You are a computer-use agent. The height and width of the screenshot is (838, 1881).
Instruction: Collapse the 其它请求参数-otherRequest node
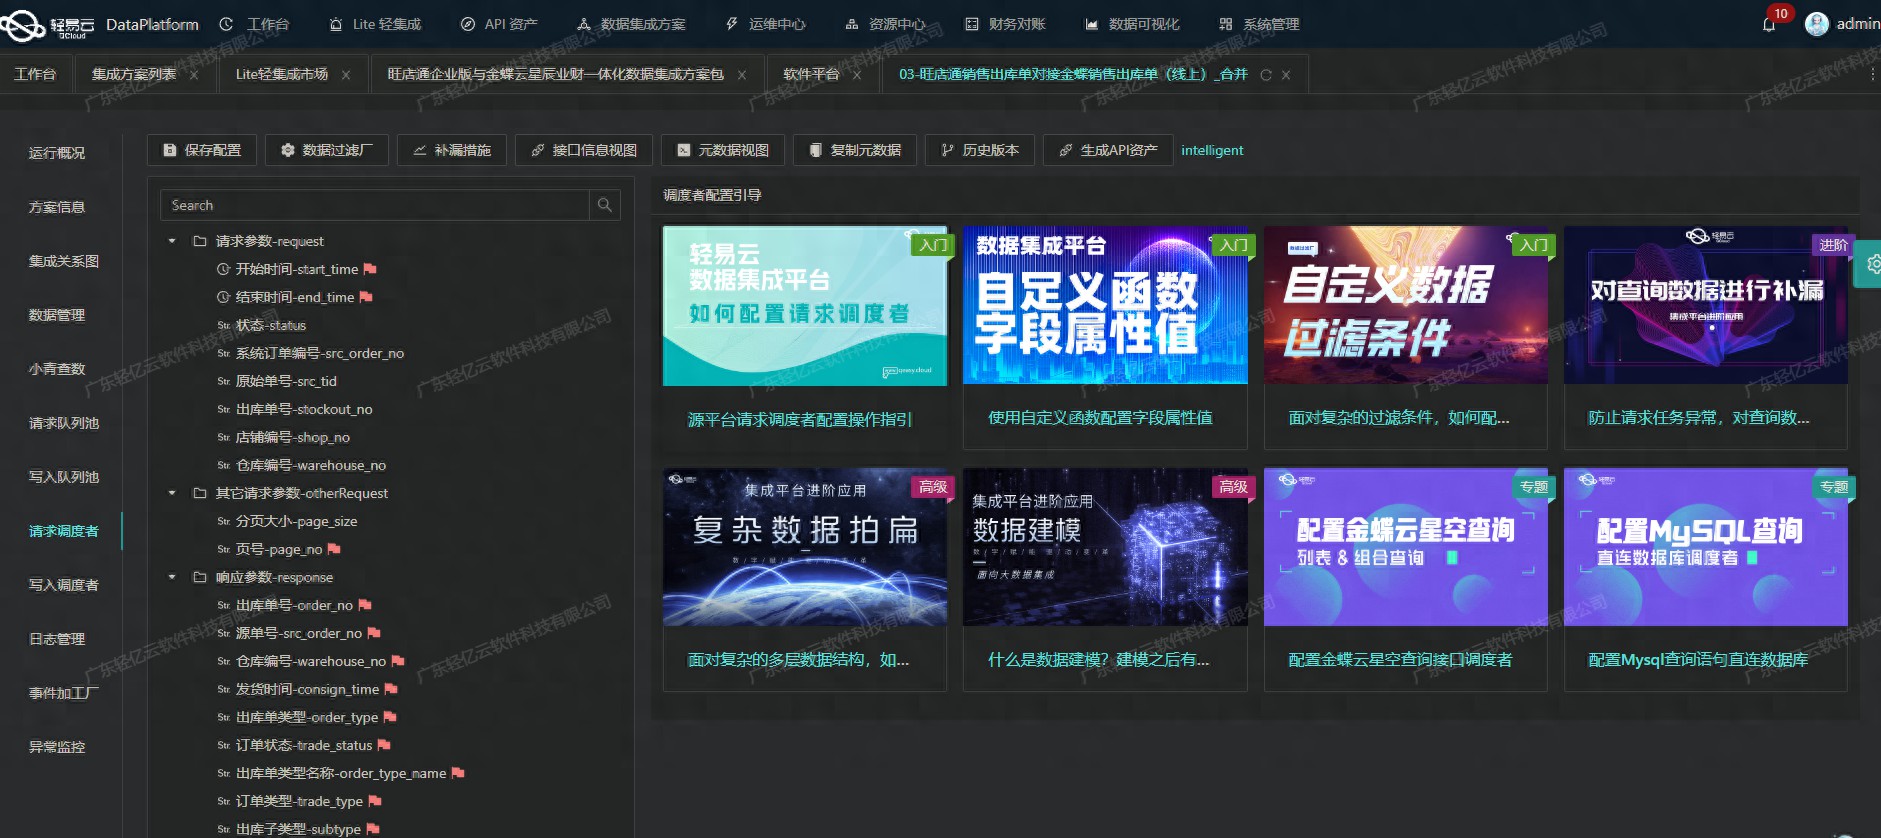tap(172, 493)
